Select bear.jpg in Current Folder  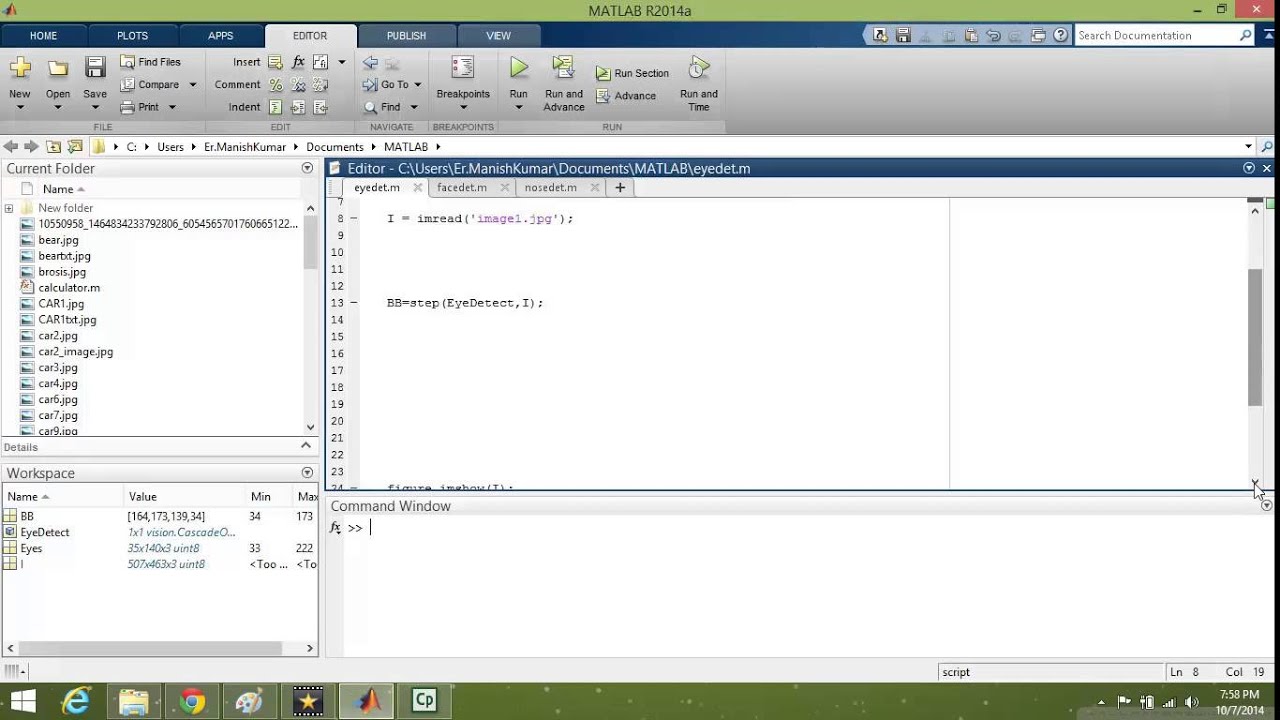coord(58,240)
